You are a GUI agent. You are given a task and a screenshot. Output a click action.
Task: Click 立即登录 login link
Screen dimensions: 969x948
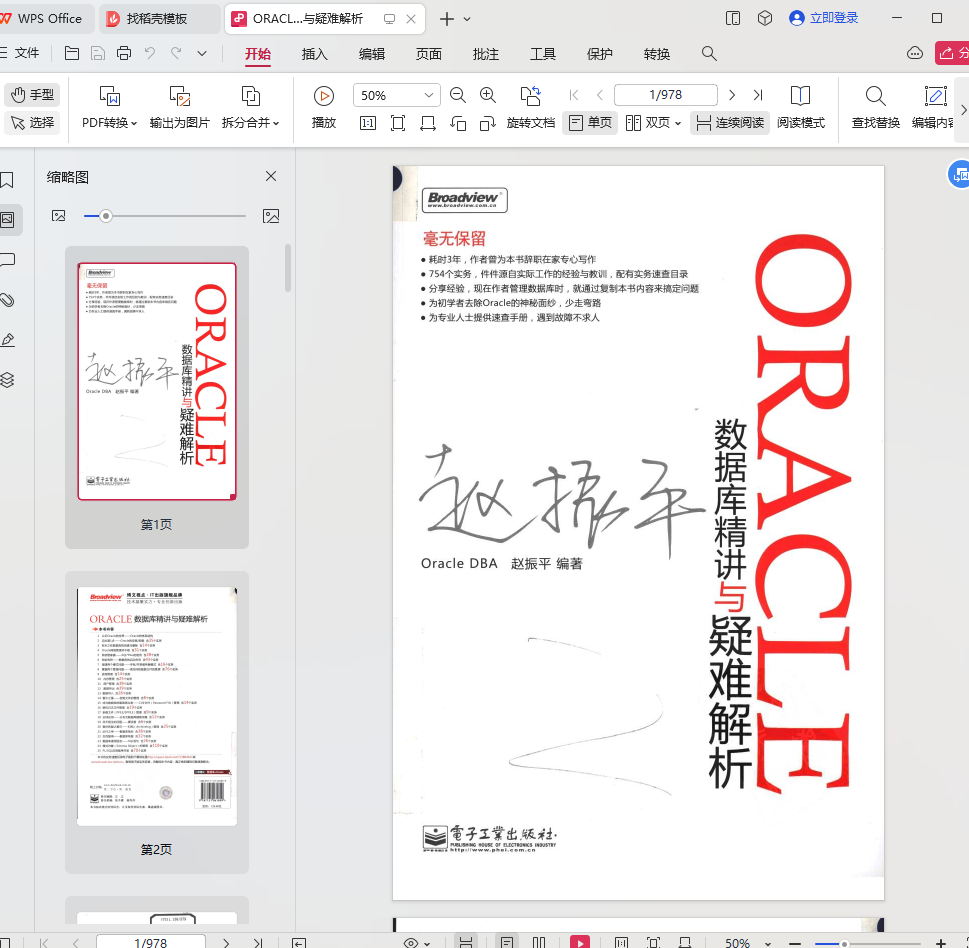tap(824, 18)
